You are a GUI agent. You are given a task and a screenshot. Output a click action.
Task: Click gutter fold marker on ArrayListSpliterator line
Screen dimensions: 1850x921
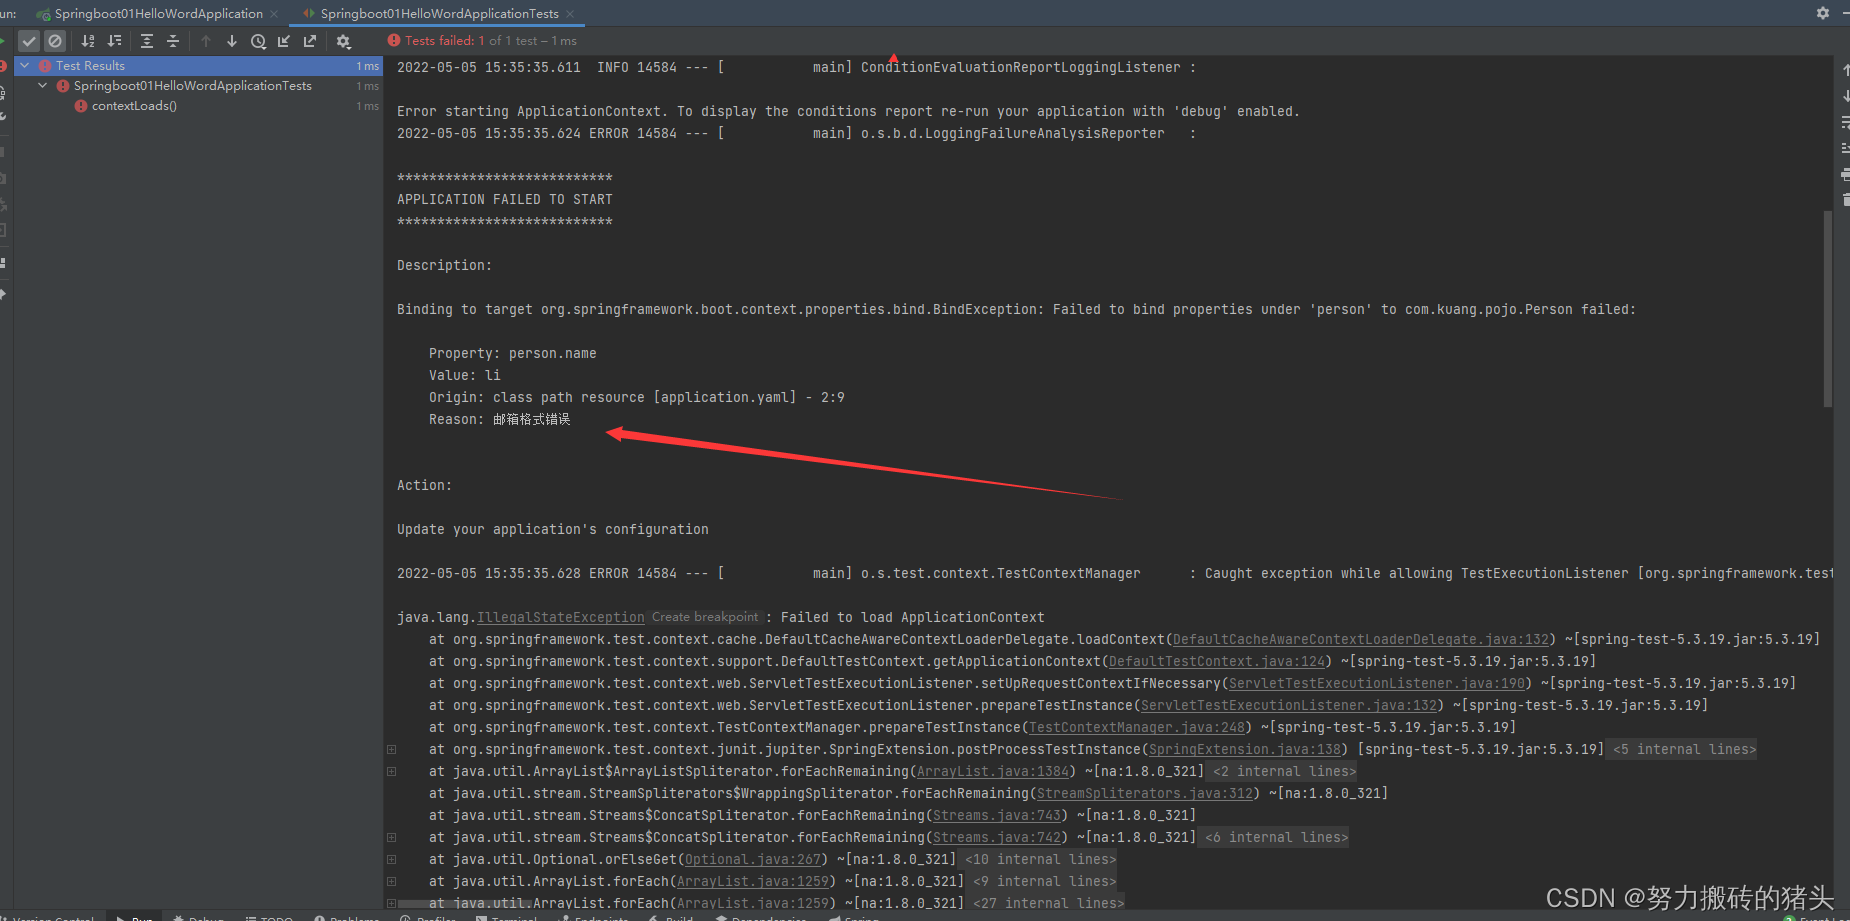pos(391,772)
